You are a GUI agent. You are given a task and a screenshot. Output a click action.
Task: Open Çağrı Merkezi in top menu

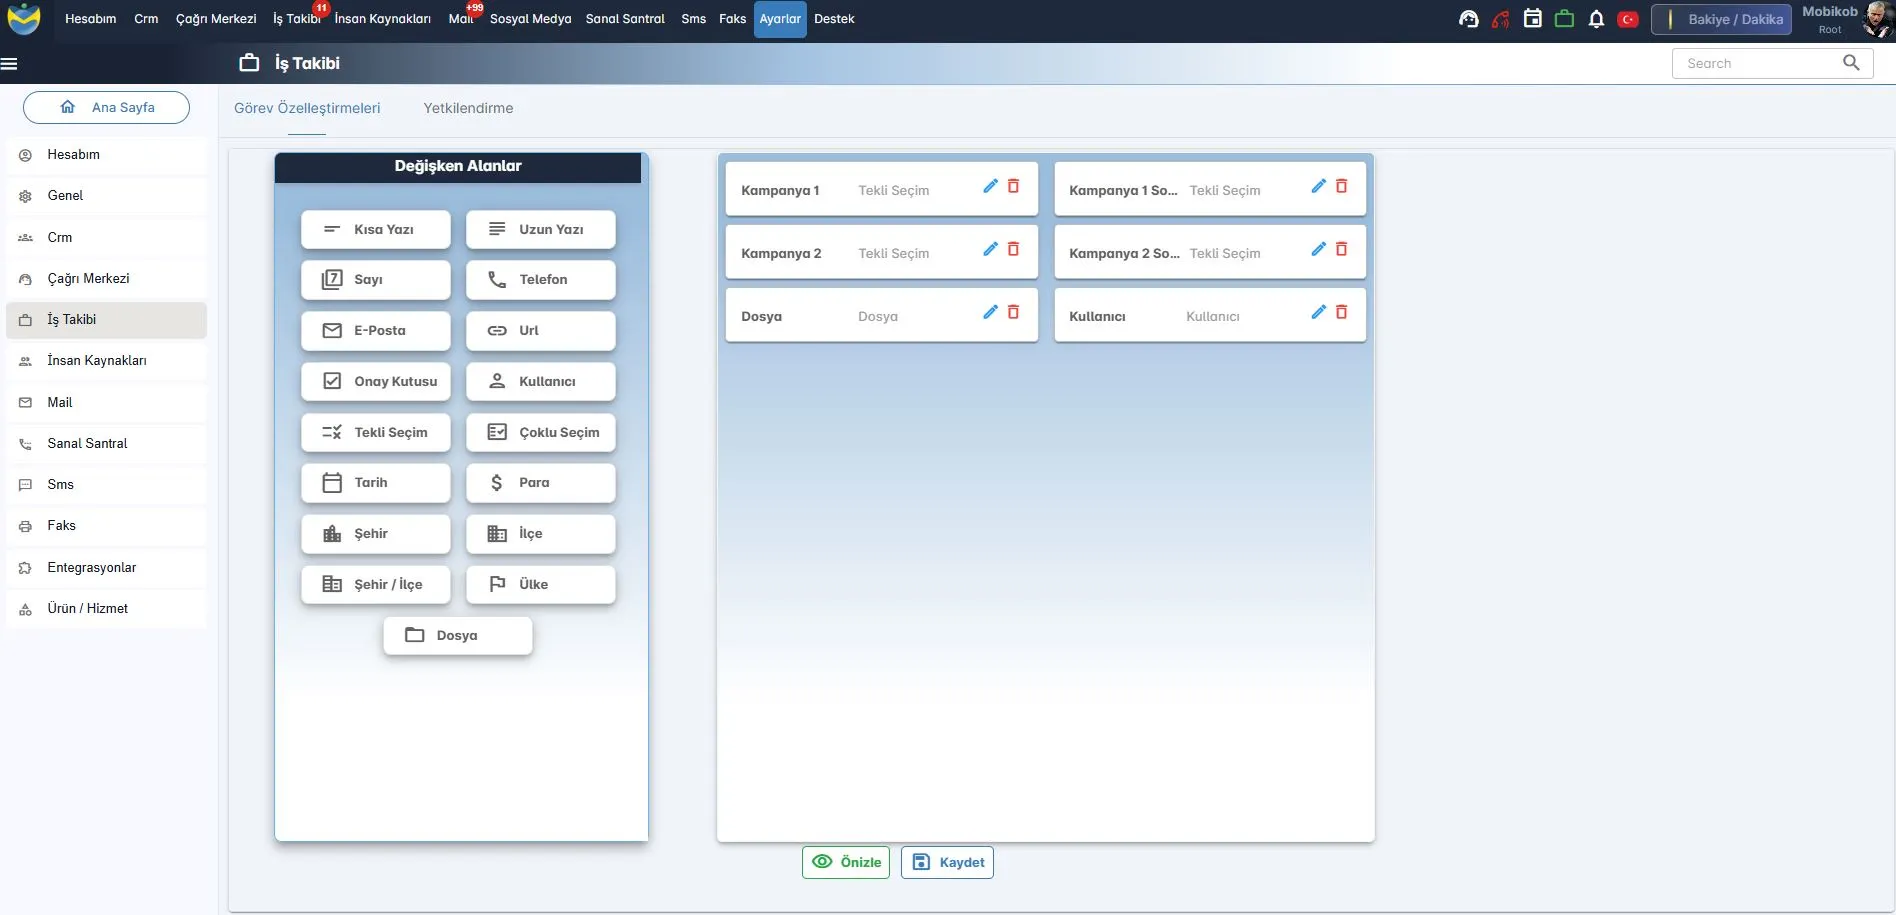pyautogui.click(x=216, y=19)
